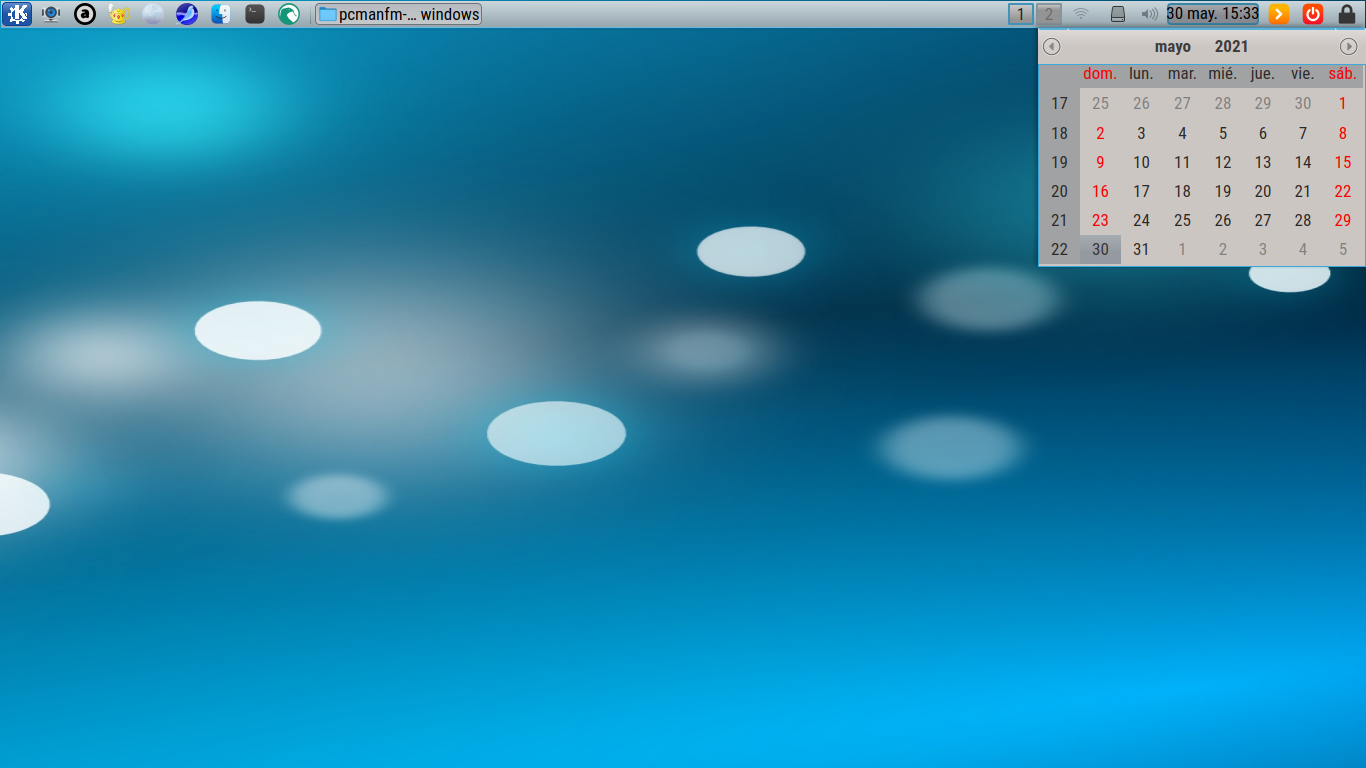Launch the golden teapot application icon
This screenshot has width=1366, height=768.
click(x=119, y=14)
